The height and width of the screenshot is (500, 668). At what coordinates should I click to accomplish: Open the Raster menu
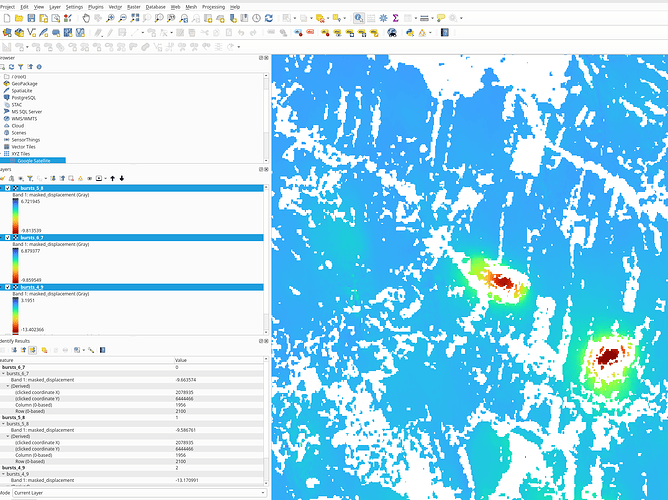pos(133,6)
